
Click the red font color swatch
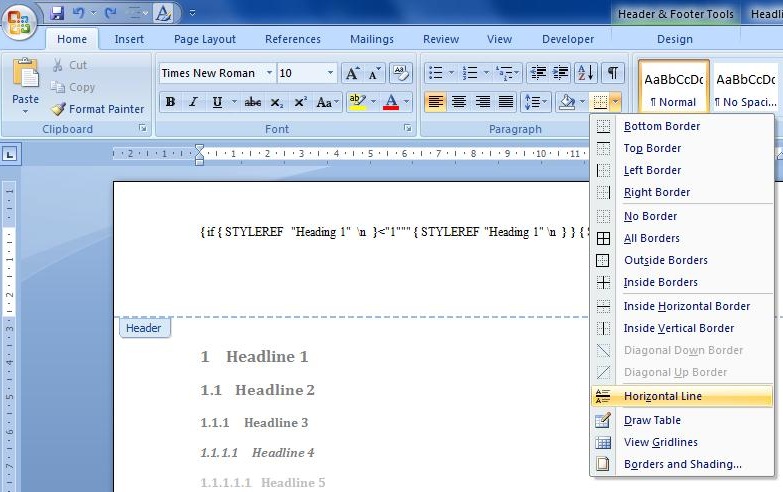click(x=390, y=102)
